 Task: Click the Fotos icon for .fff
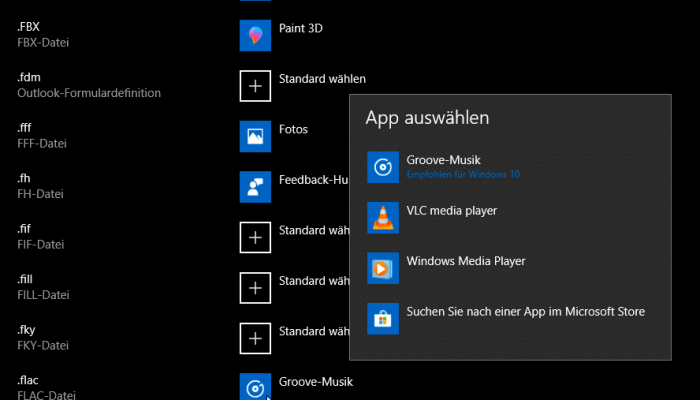[x=255, y=136]
